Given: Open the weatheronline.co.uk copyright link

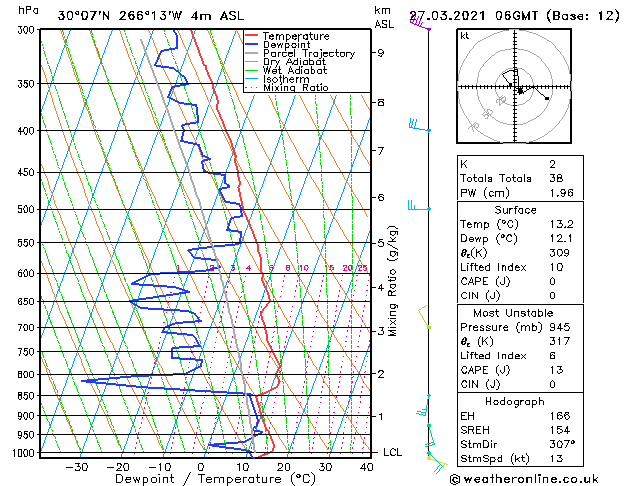Looking at the screenshot, I should point(524,479).
